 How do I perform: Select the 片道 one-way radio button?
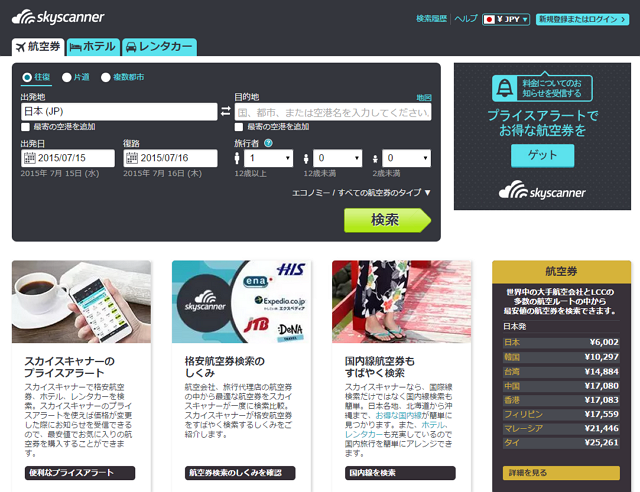[67, 77]
